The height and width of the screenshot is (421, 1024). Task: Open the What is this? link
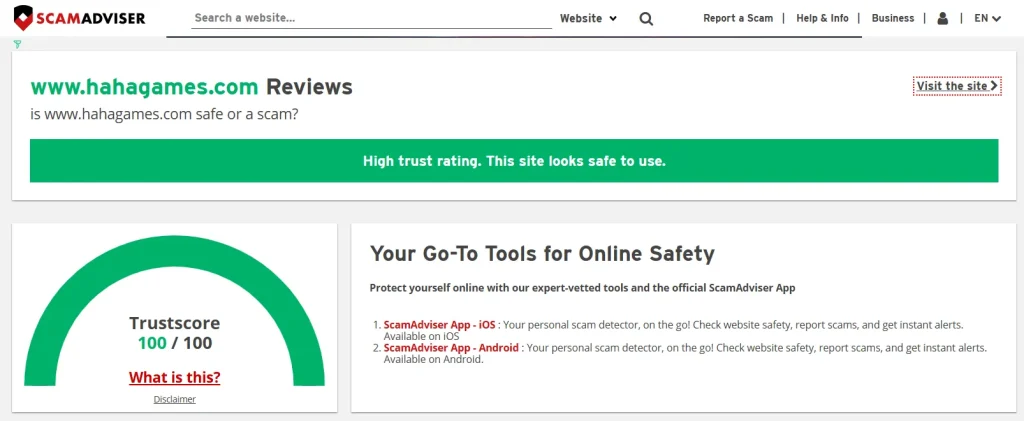(174, 377)
